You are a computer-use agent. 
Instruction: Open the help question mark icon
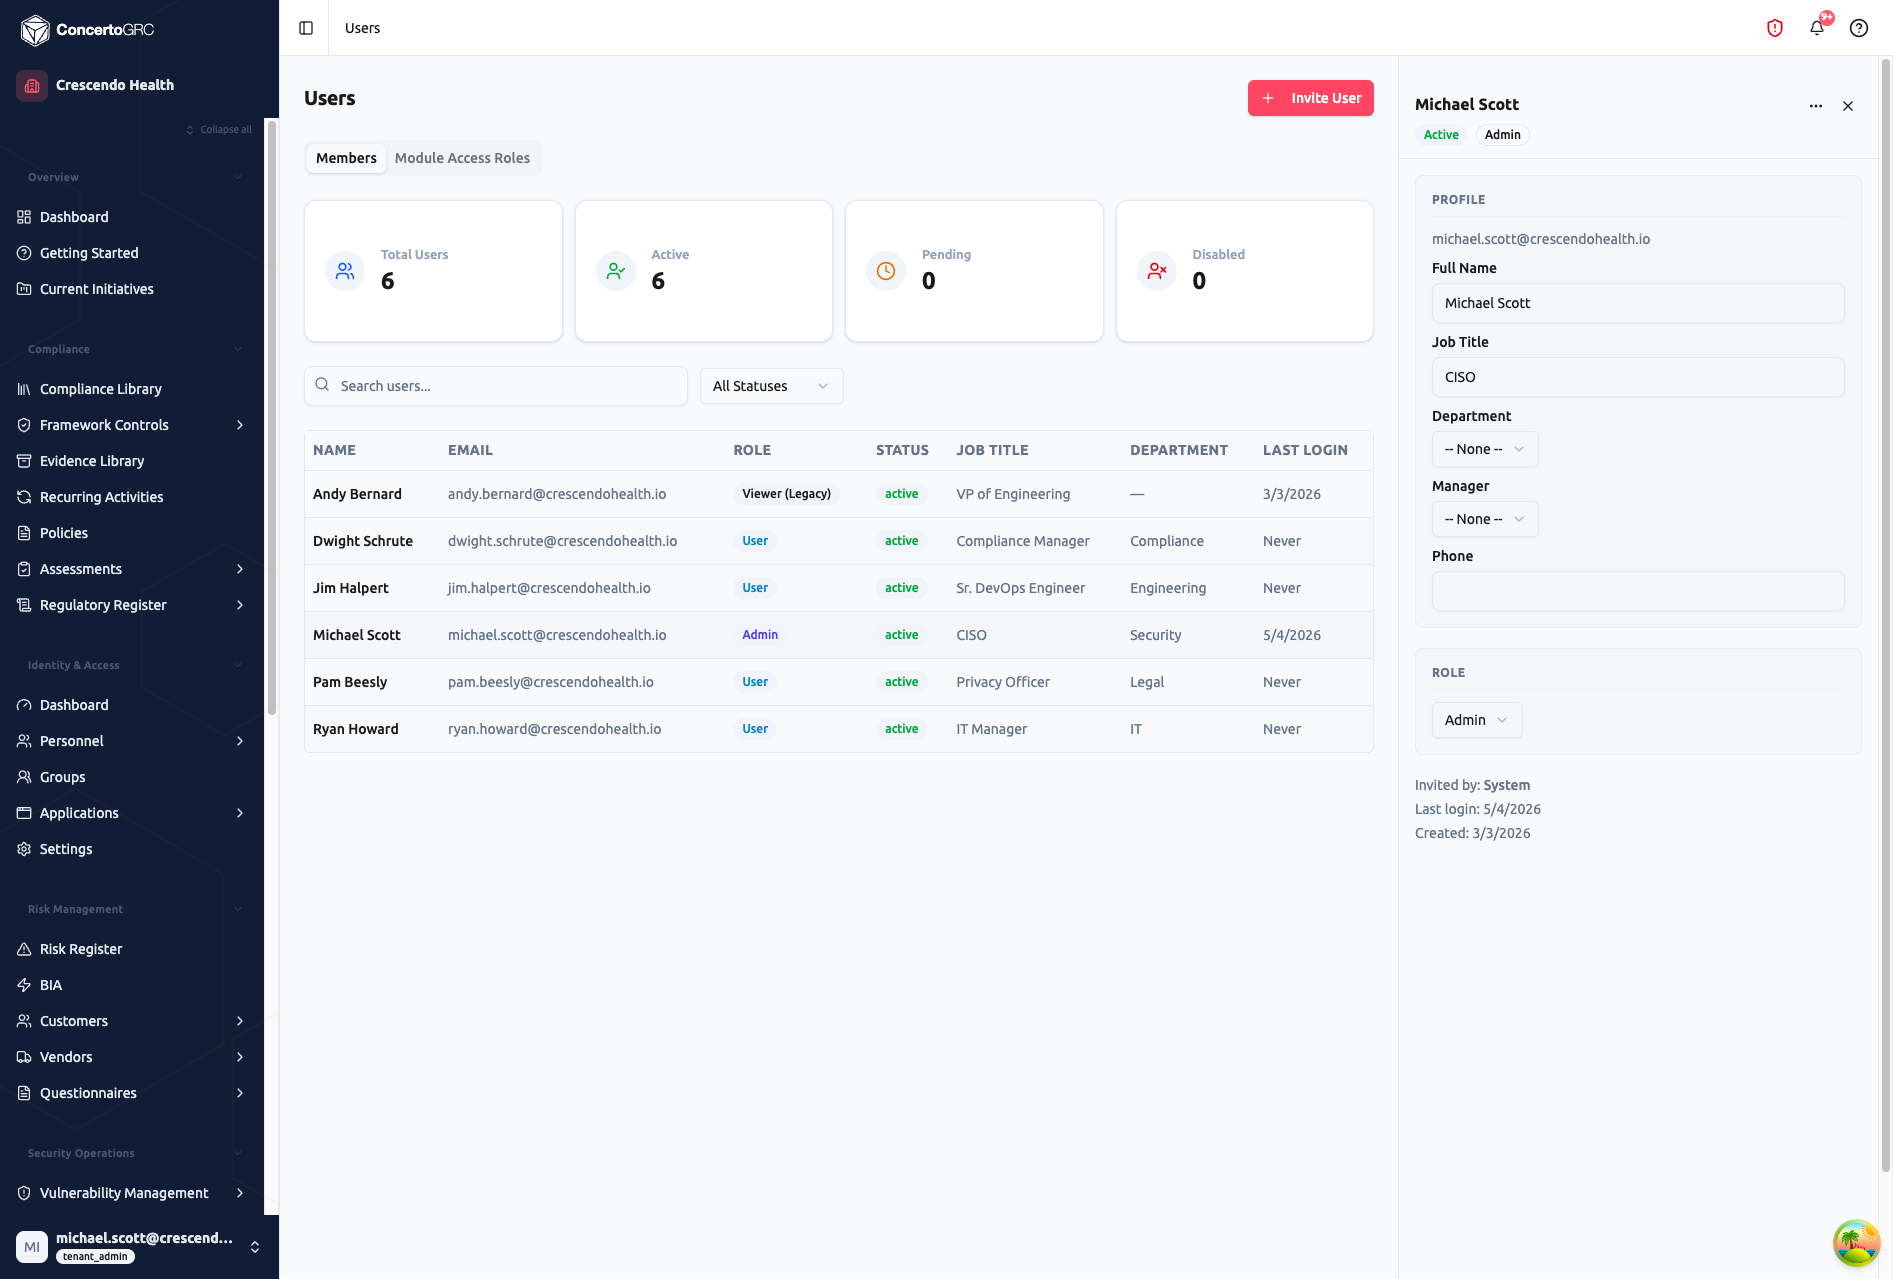tap(1859, 28)
